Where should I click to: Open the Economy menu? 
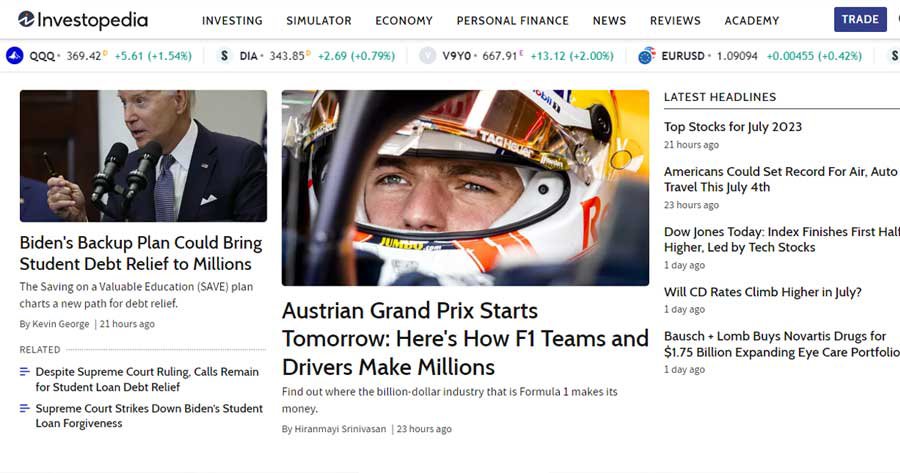(404, 20)
